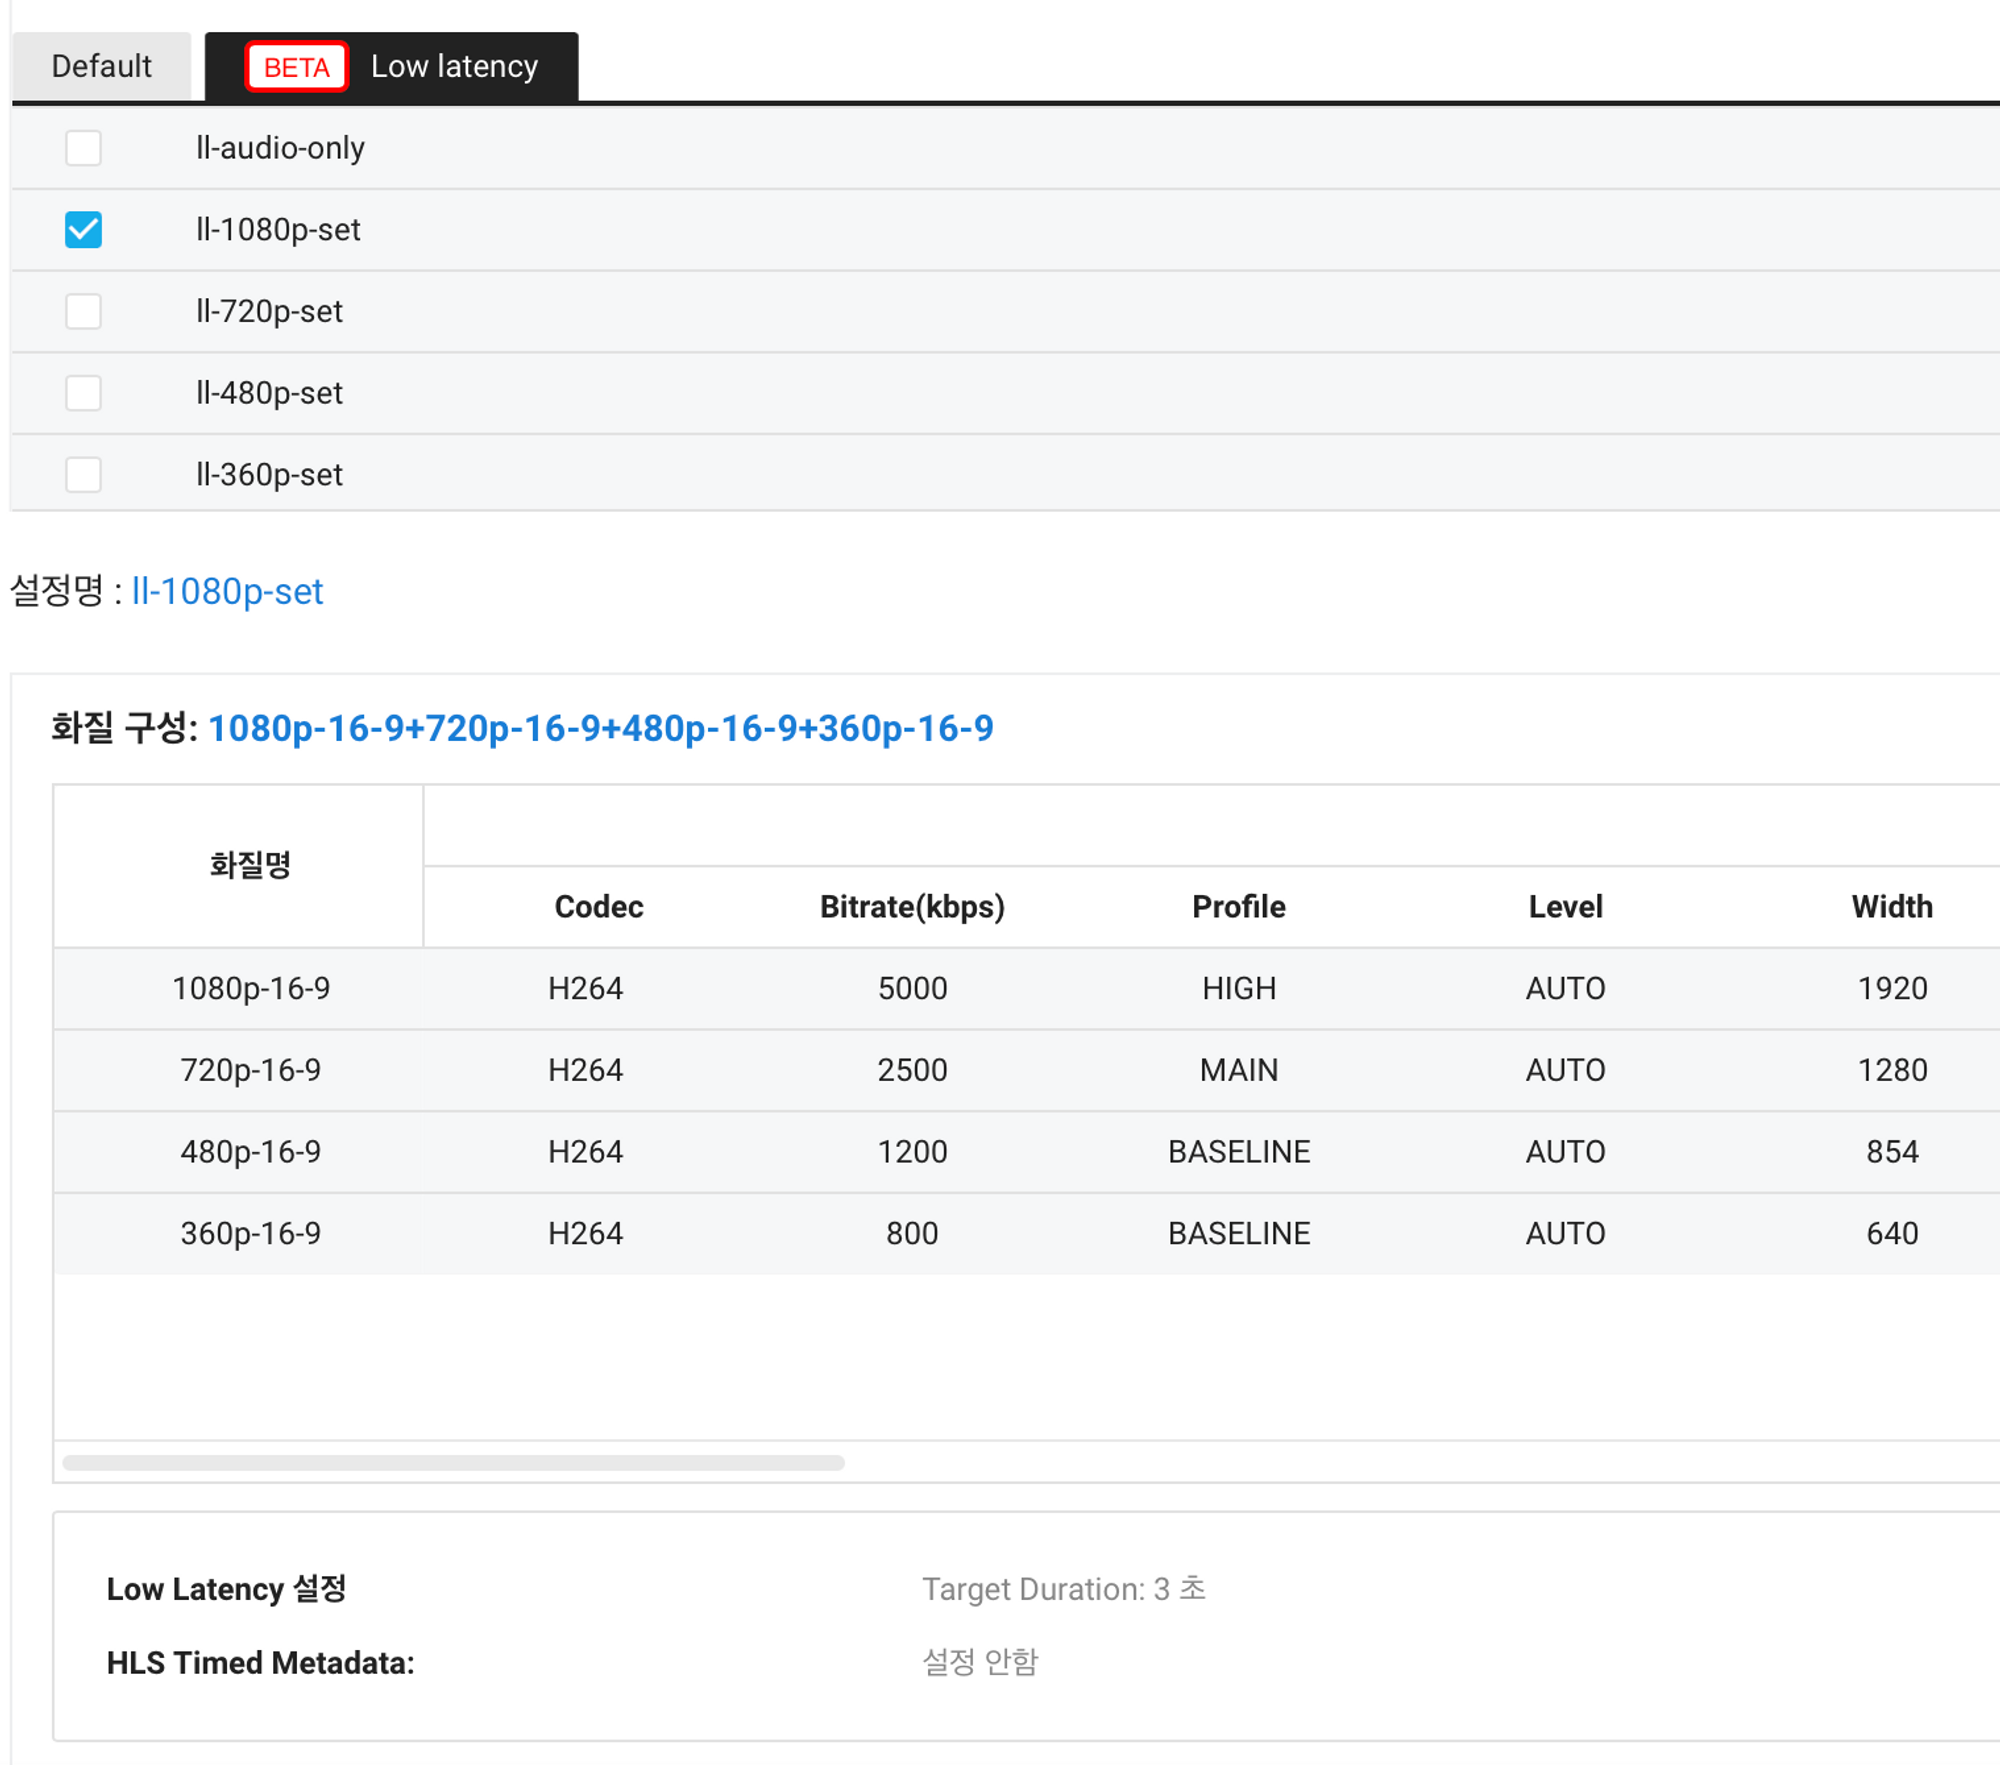Open the Low latency tab
Viewport: 2000px width, 1765px height.
click(x=453, y=66)
